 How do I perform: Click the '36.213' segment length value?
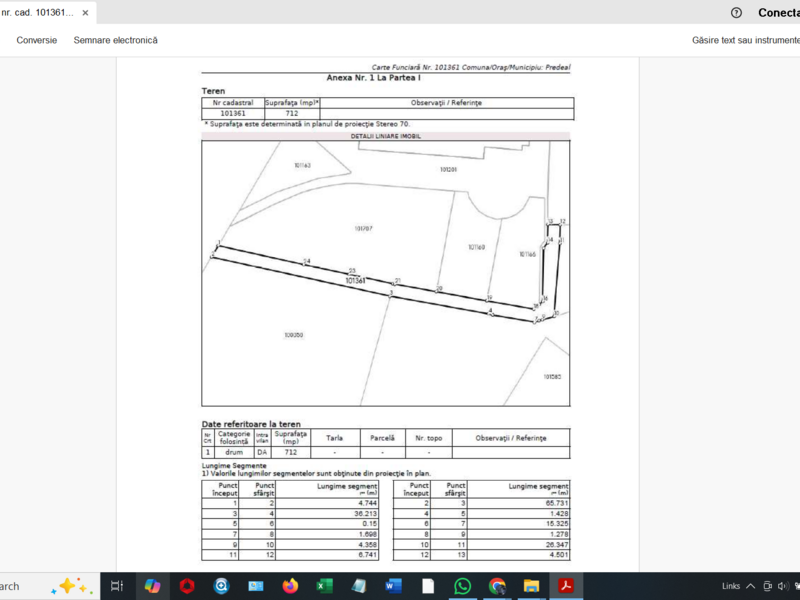point(365,514)
